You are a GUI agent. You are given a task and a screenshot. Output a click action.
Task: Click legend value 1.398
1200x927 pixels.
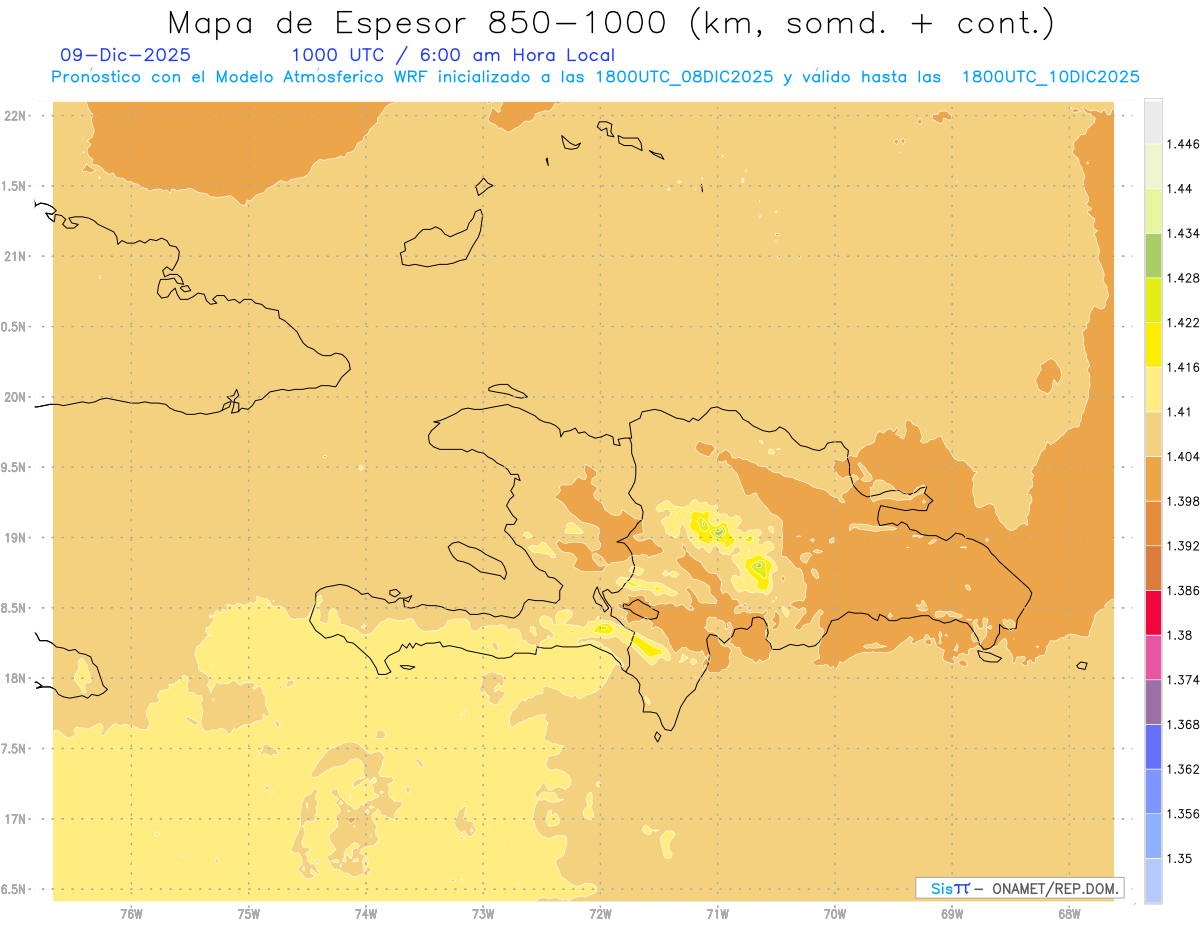tap(1182, 501)
